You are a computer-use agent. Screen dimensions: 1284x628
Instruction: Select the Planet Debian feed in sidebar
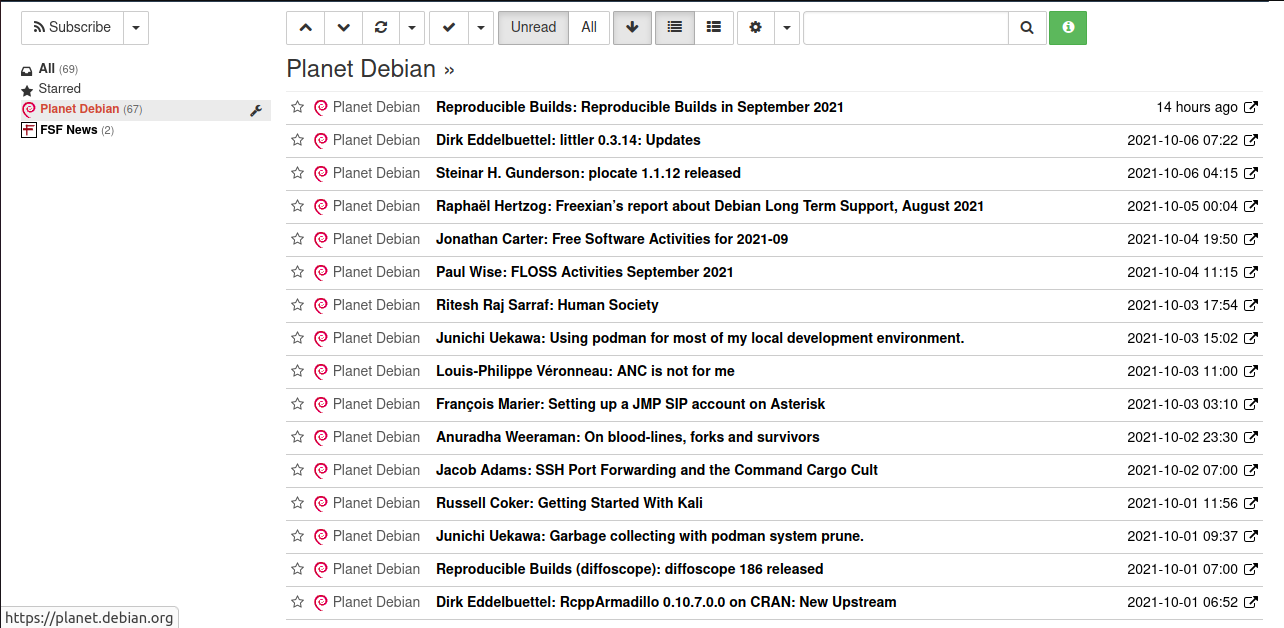[x=80, y=109]
